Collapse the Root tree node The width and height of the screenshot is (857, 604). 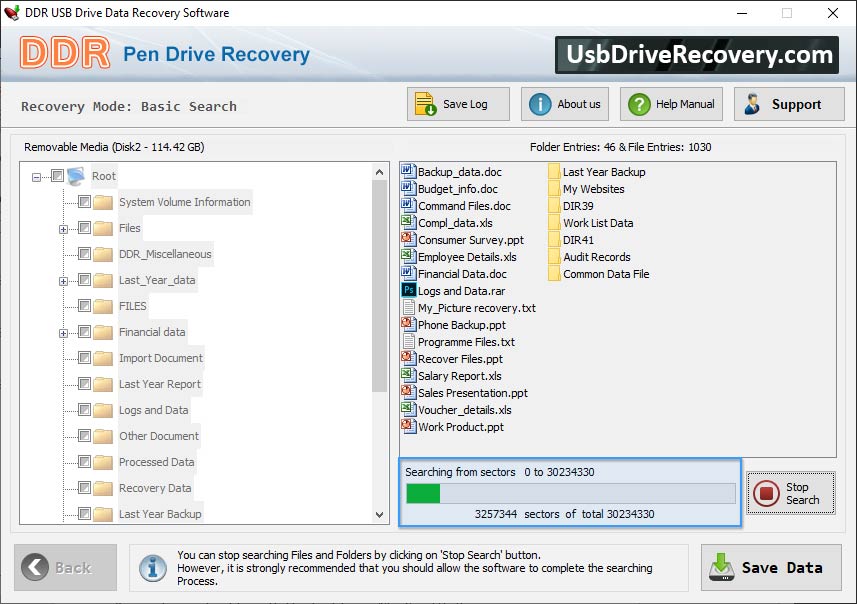36,177
